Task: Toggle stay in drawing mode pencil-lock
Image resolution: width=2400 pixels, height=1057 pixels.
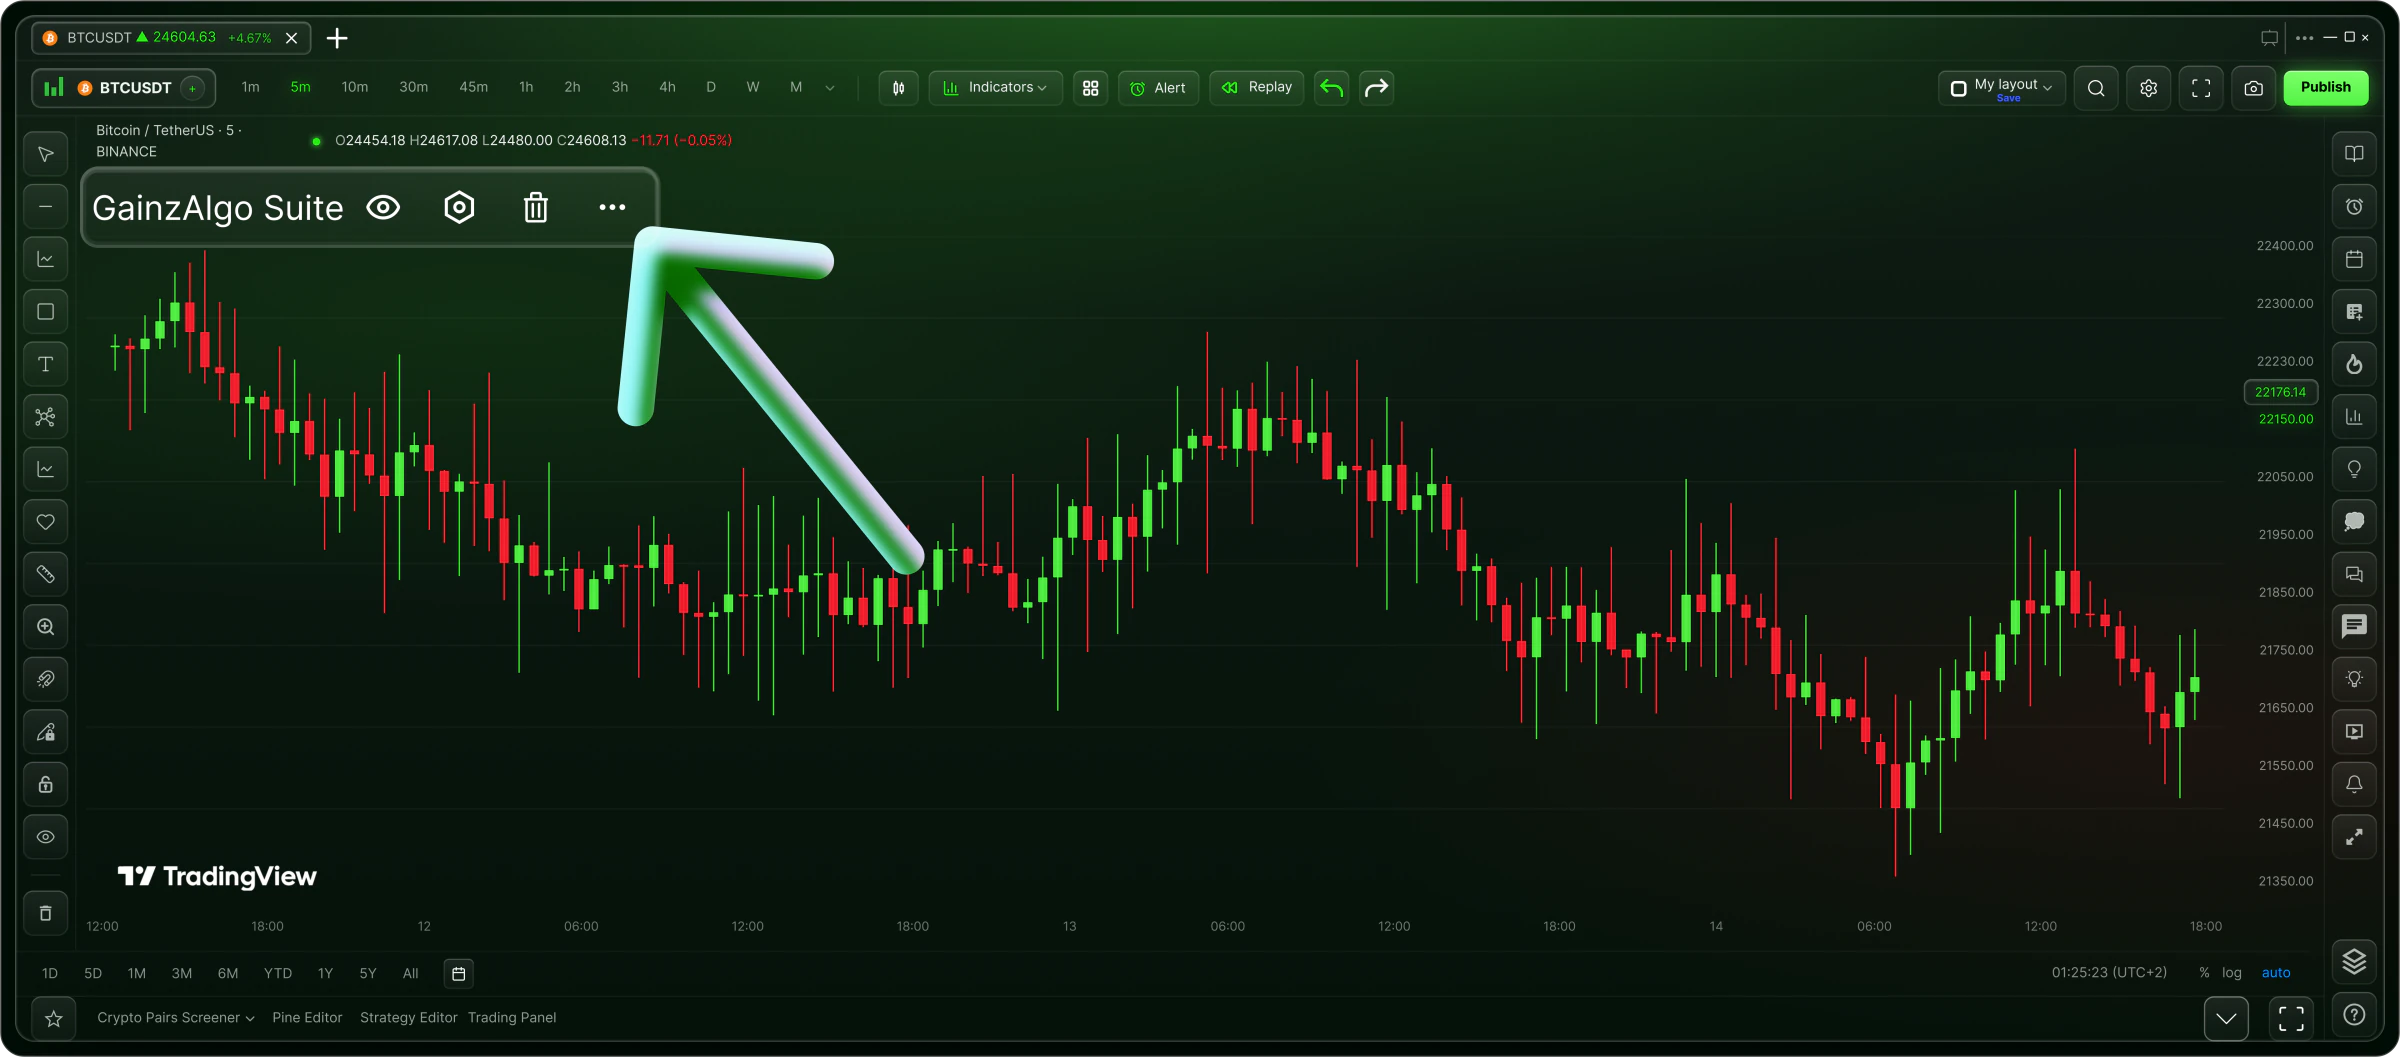Action: click(46, 732)
